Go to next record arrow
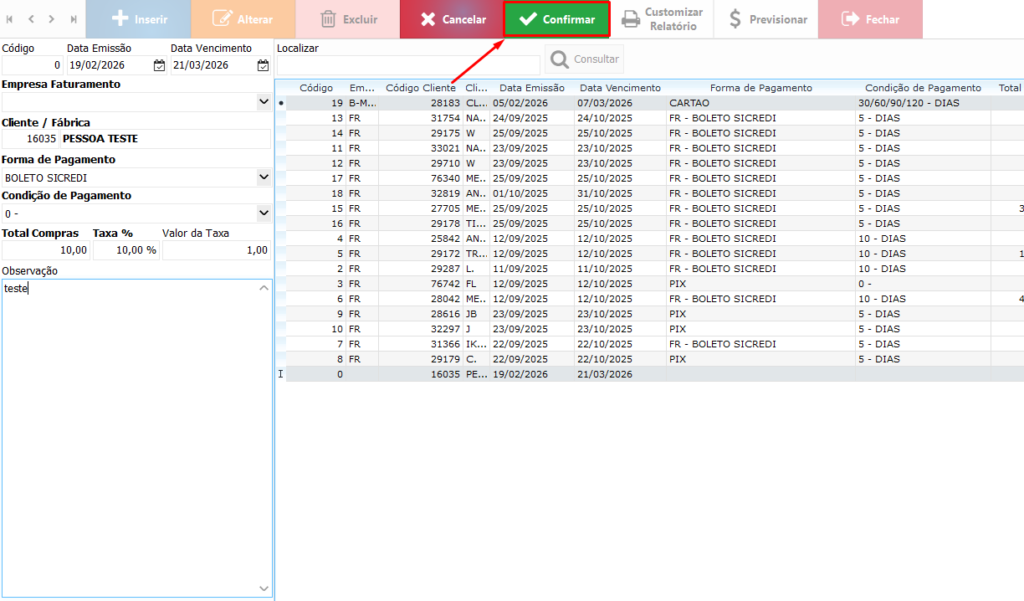This screenshot has height=601, width=1024. coord(52,19)
